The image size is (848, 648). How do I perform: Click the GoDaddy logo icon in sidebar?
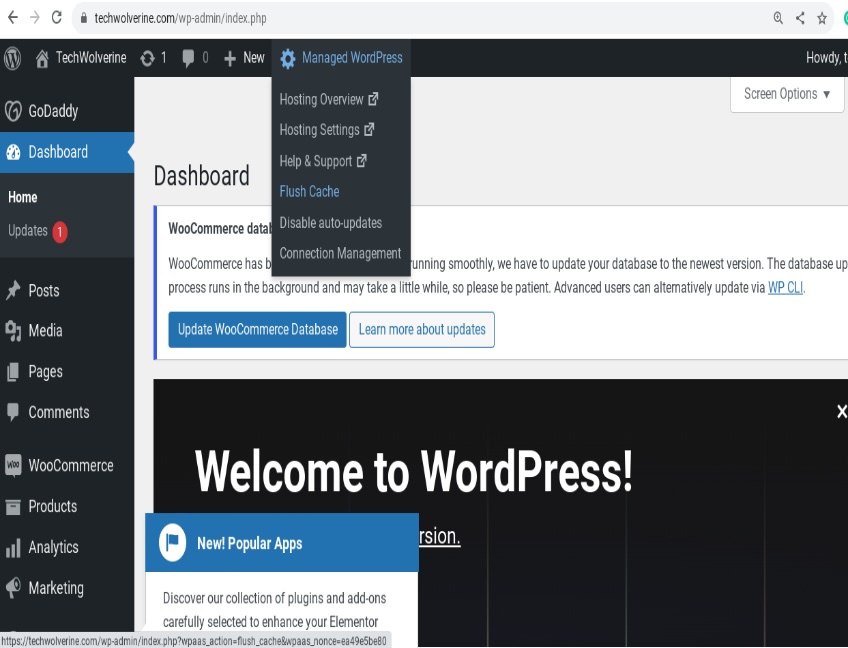pyautogui.click(x=13, y=111)
